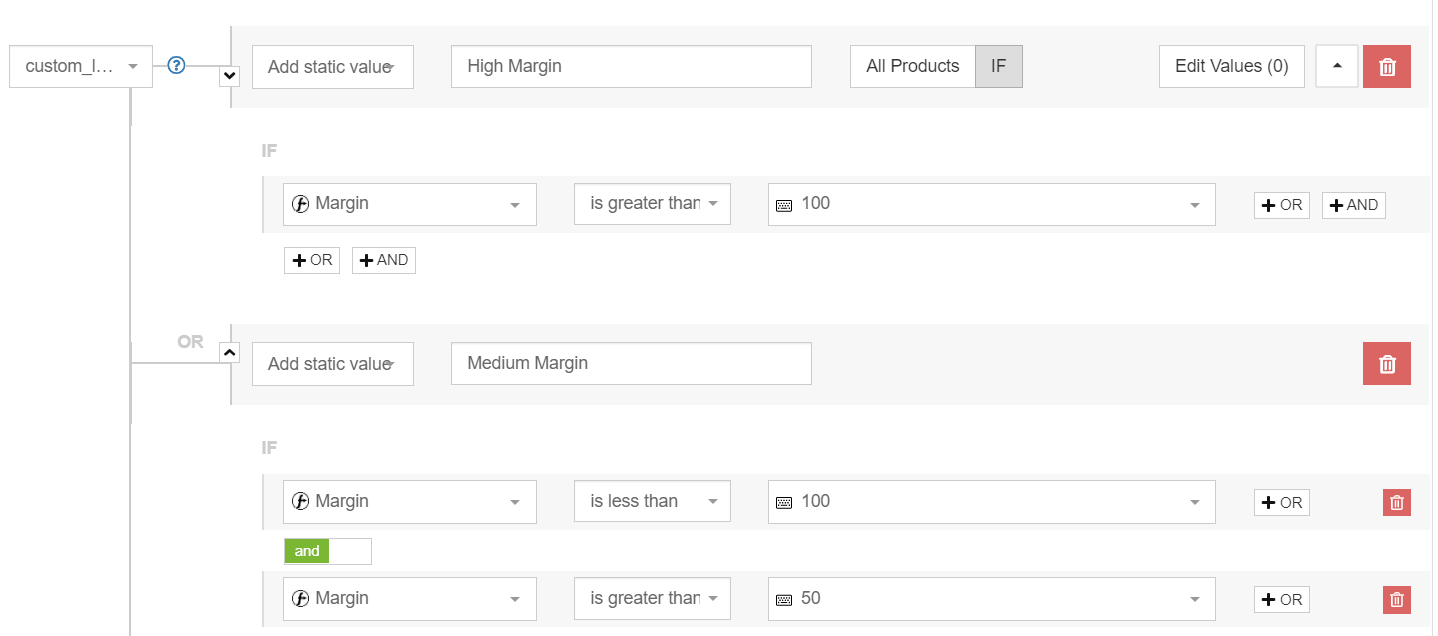The width and height of the screenshot is (1438, 636).
Task: Add AND group below the High Margin condition
Action: click(384, 260)
